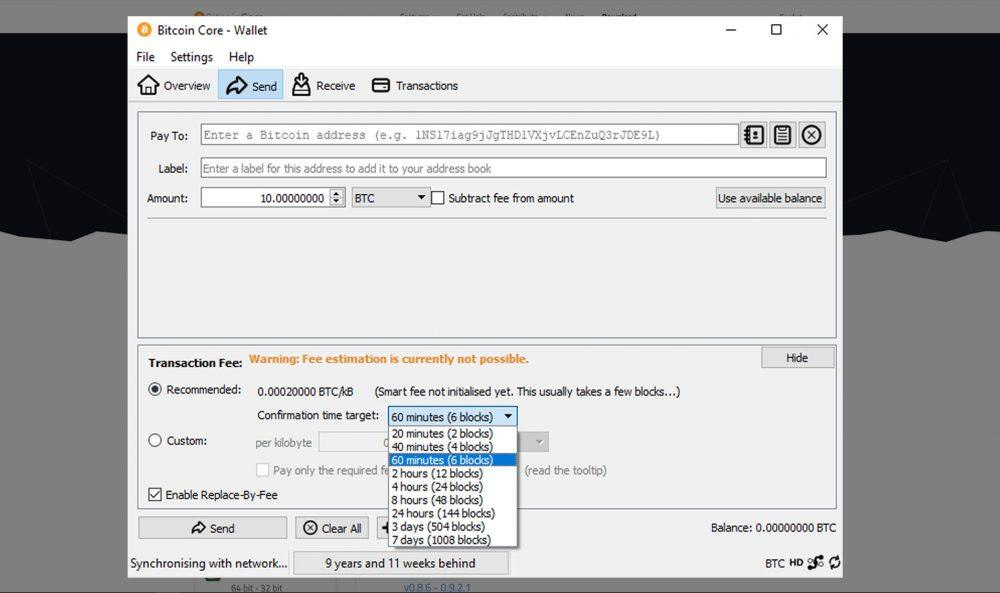Viewport: 1000px width, 593px height.
Task: Choose 4 hours (24 blocks) option
Action: pos(453,487)
